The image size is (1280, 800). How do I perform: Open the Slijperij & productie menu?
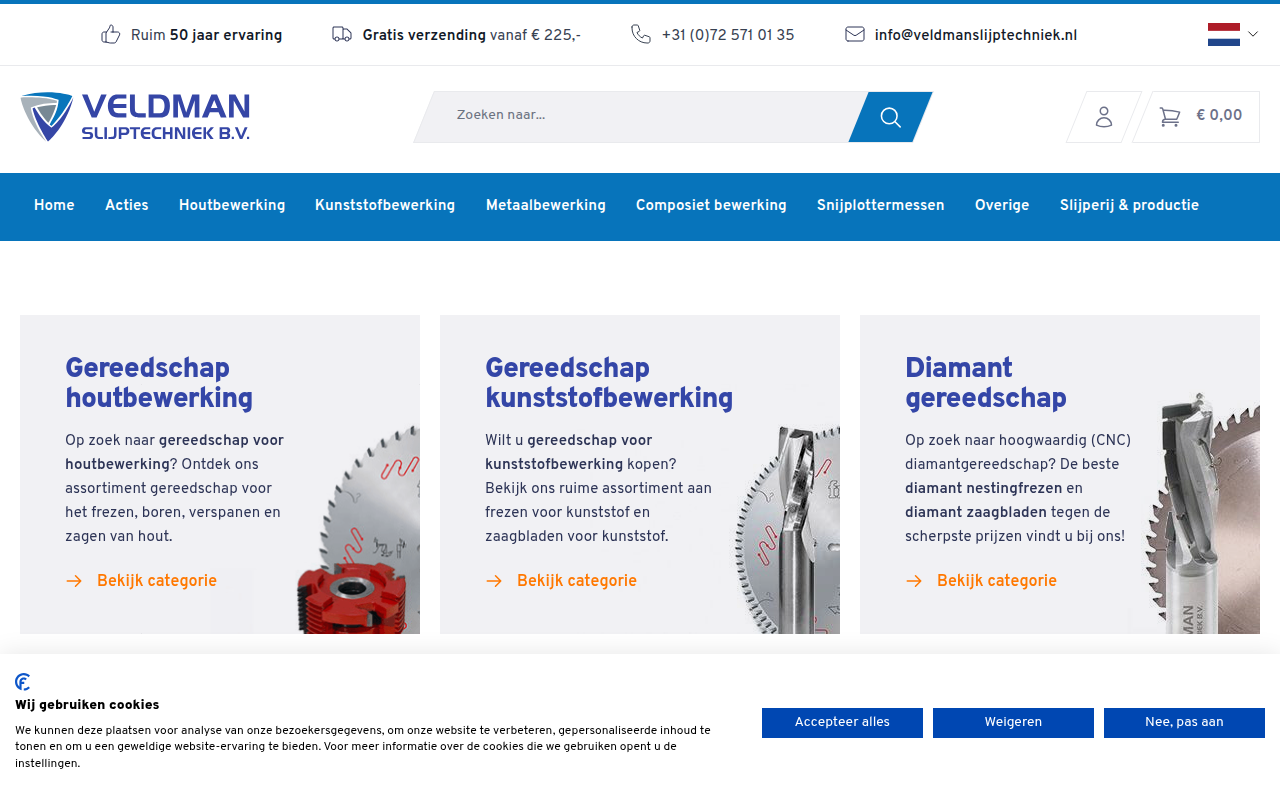(1129, 206)
